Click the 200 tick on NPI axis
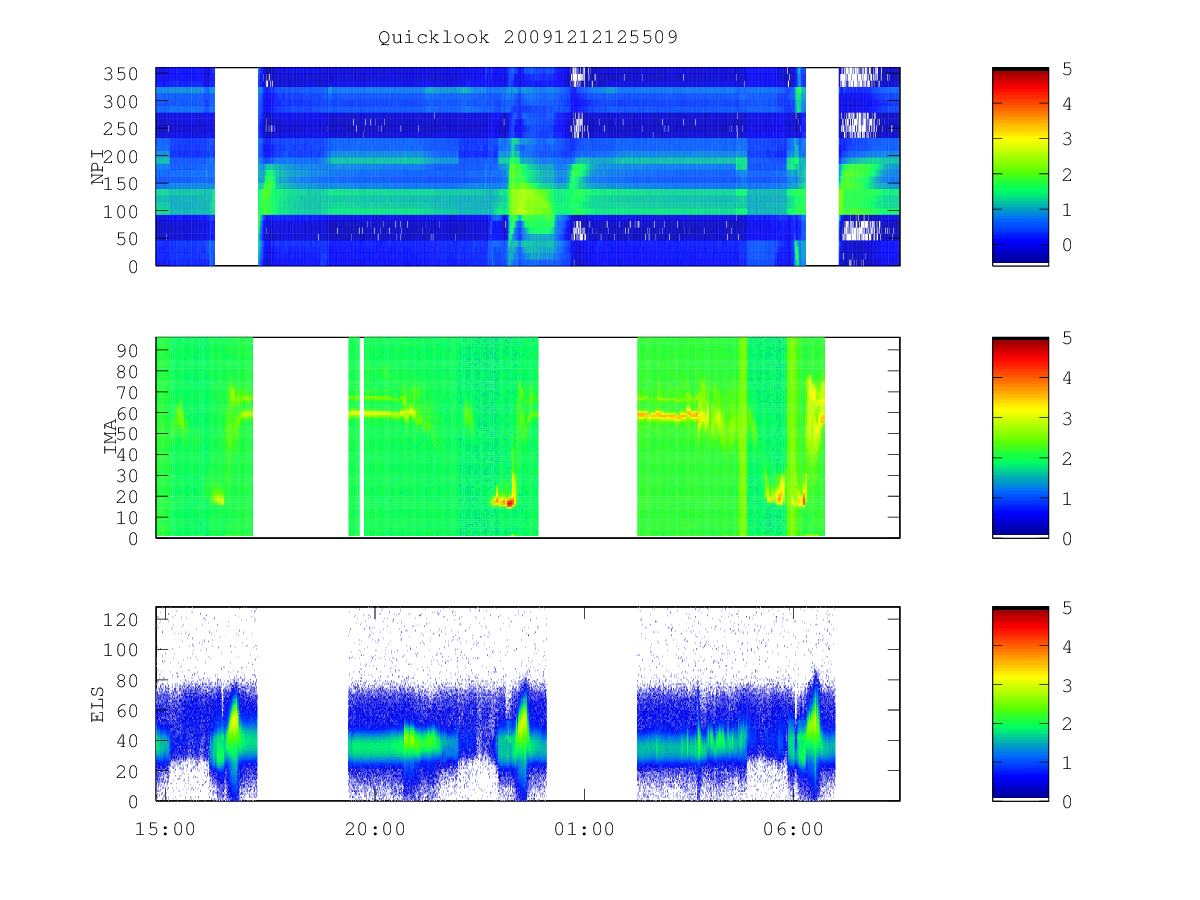The width and height of the screenshot is (1200, 900). (120, 157)
